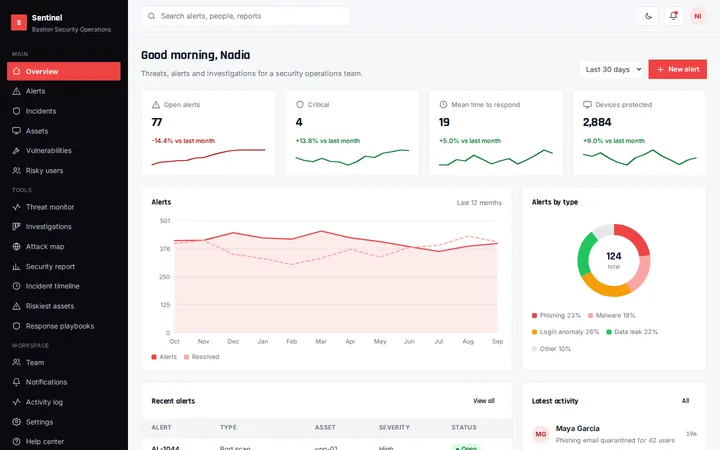Viewport: 720px width, 450px height.
Task: Click the Data leak 22% legend entry
Action: click(x=632, y=332)
